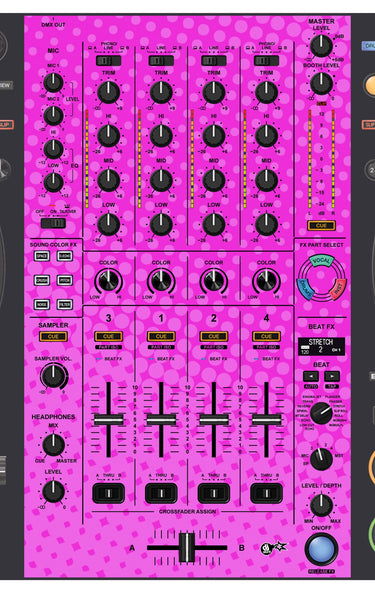Click the Beat left arrow button
Screen dimensions: 375x596
tap(311, 376)
